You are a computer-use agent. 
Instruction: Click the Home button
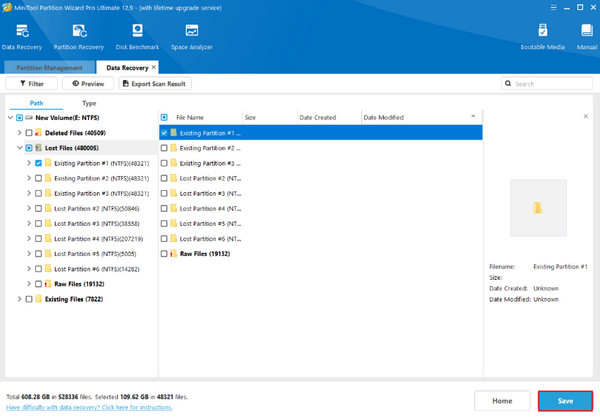(x=502, y=401)
